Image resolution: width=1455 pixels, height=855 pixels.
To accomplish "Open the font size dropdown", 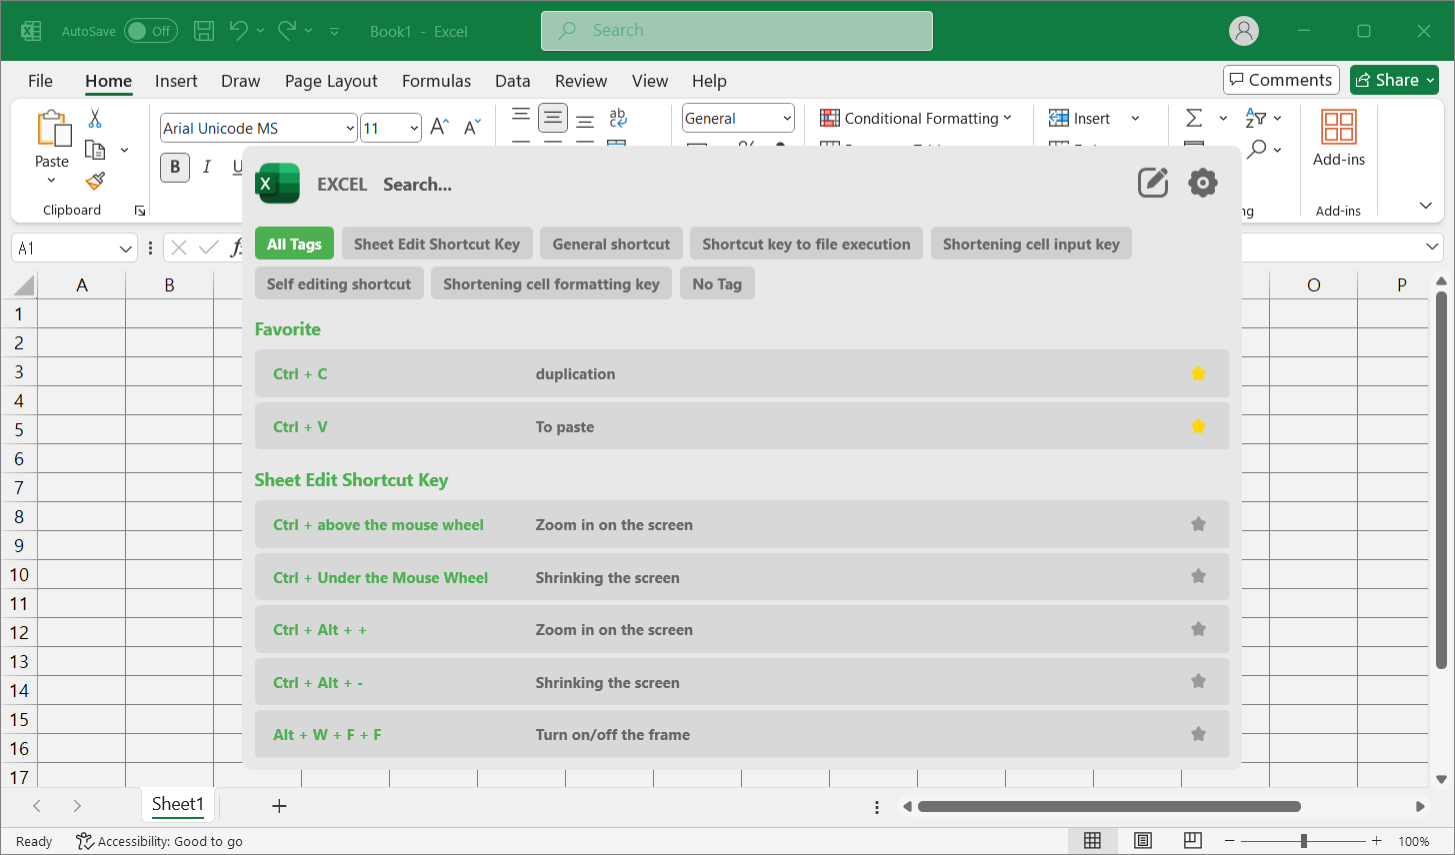I will tap(414, 128).
